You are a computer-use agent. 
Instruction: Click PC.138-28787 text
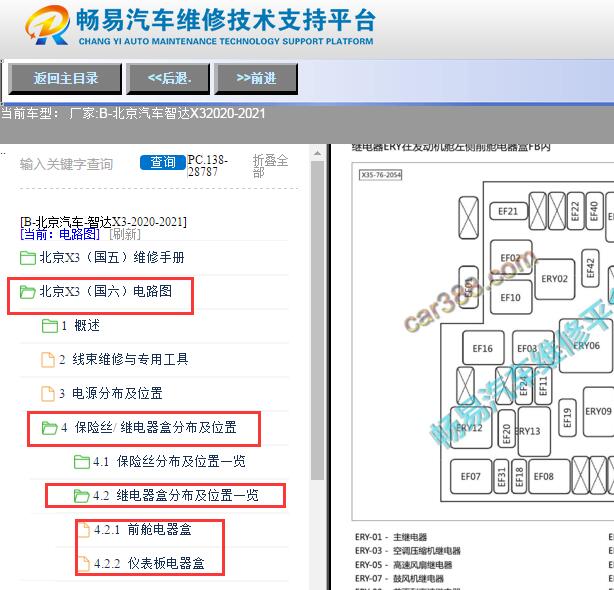pos(207,166)
